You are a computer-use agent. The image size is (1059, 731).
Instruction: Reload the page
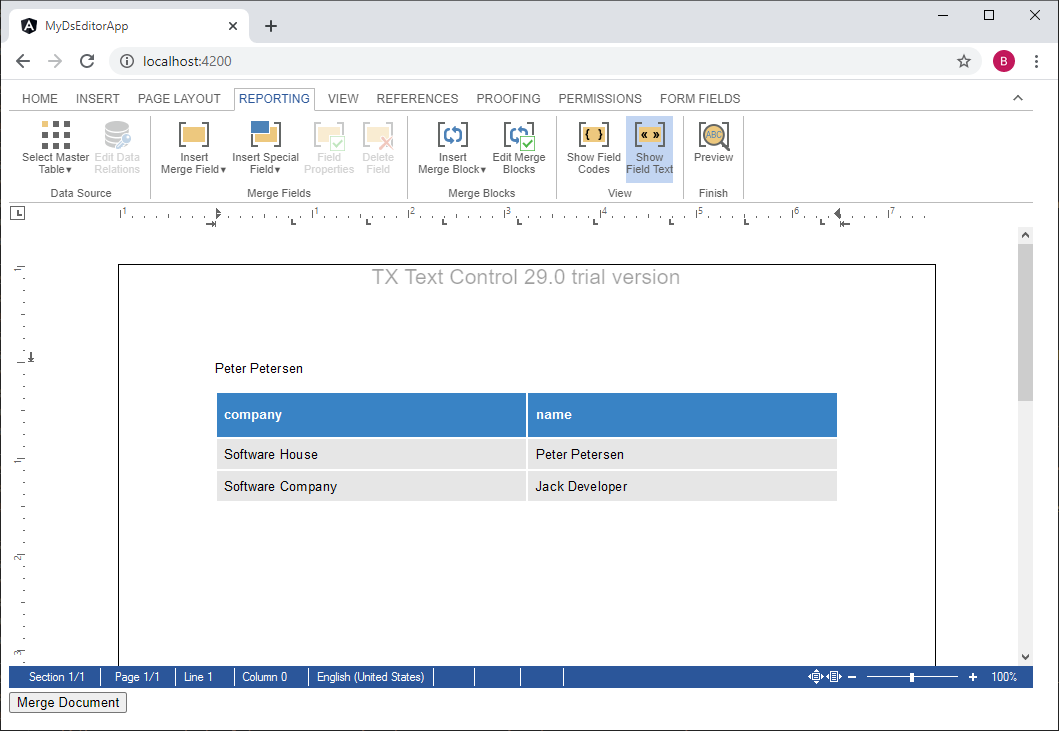click(87, 61)
